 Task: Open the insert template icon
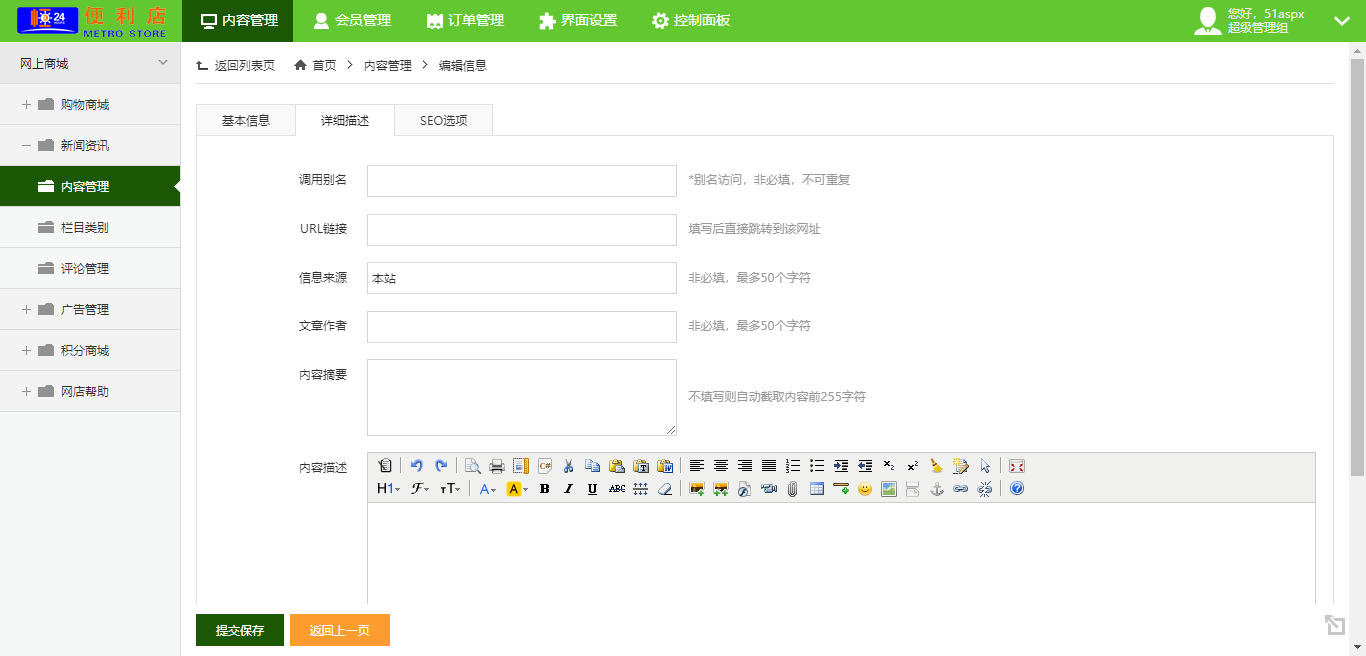521,466
